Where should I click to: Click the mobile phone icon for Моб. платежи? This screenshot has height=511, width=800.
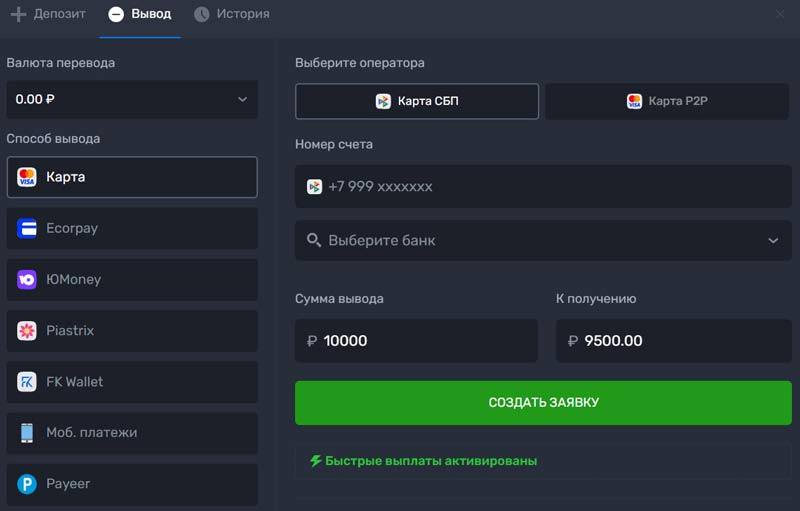[27, 433]
